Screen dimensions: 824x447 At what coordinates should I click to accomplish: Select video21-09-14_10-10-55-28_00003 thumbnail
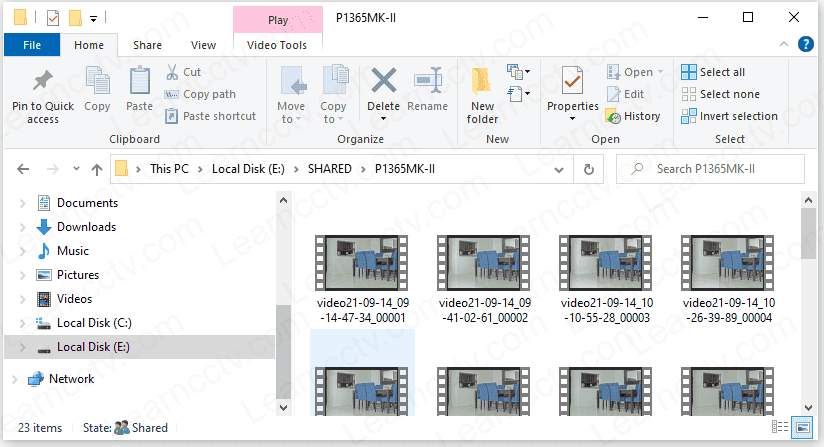[x=605, y=265]
